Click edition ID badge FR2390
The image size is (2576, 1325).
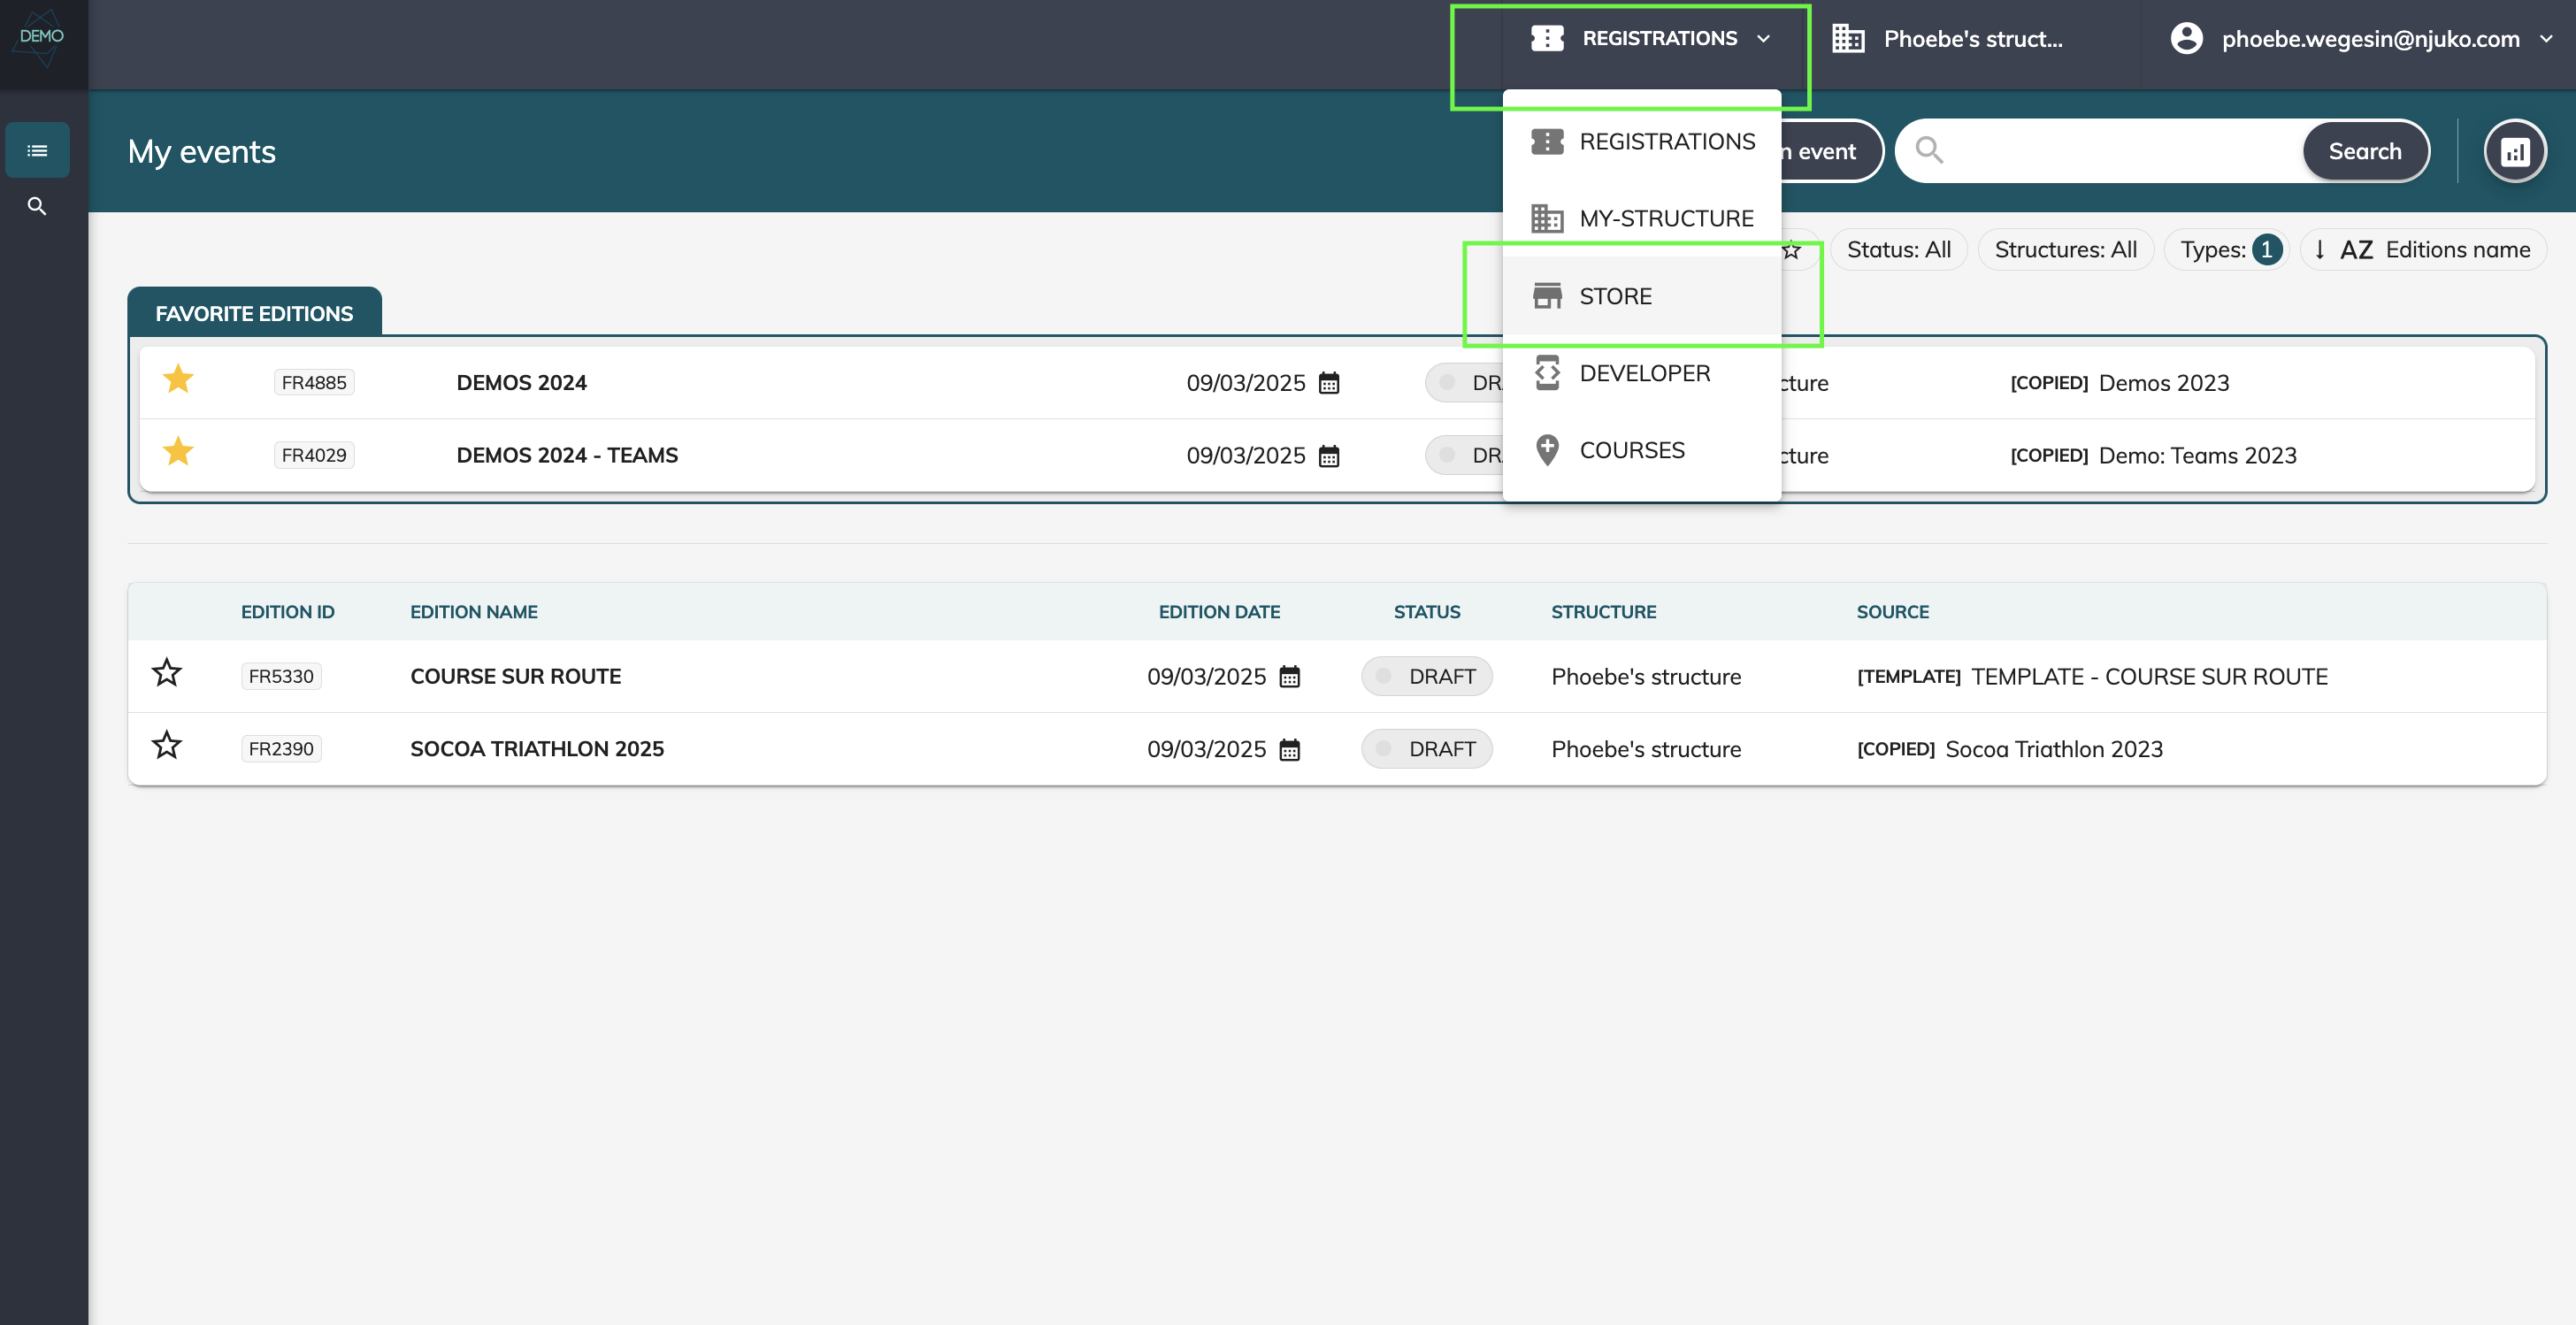point(281,750)
